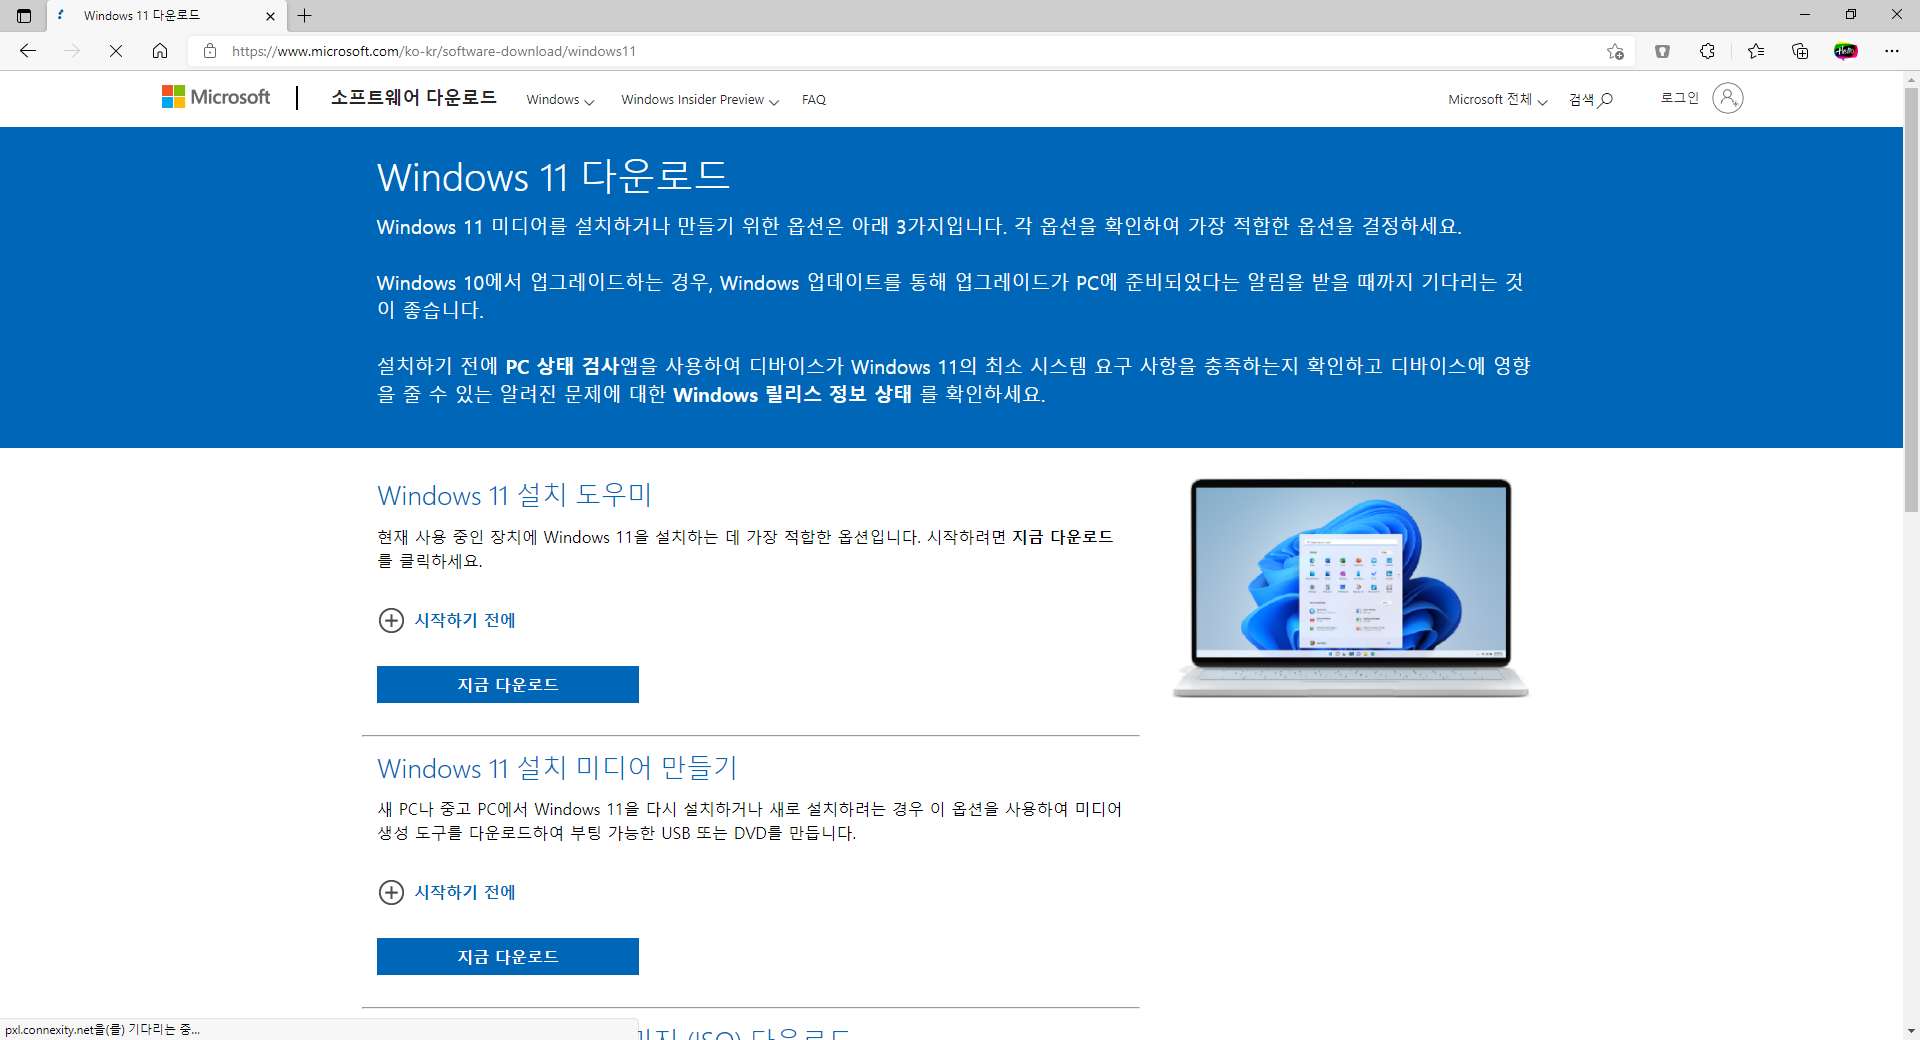Open a new browser tab

click(x=305, y=15)
